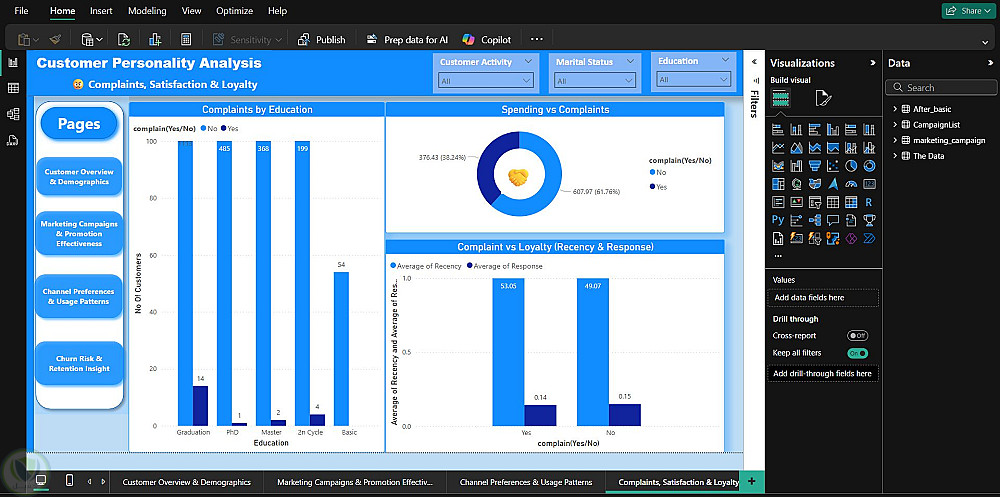The height and width of the screenshot is (497, 1000).
Task: Add a new page with plus icon
Action: 751,481
